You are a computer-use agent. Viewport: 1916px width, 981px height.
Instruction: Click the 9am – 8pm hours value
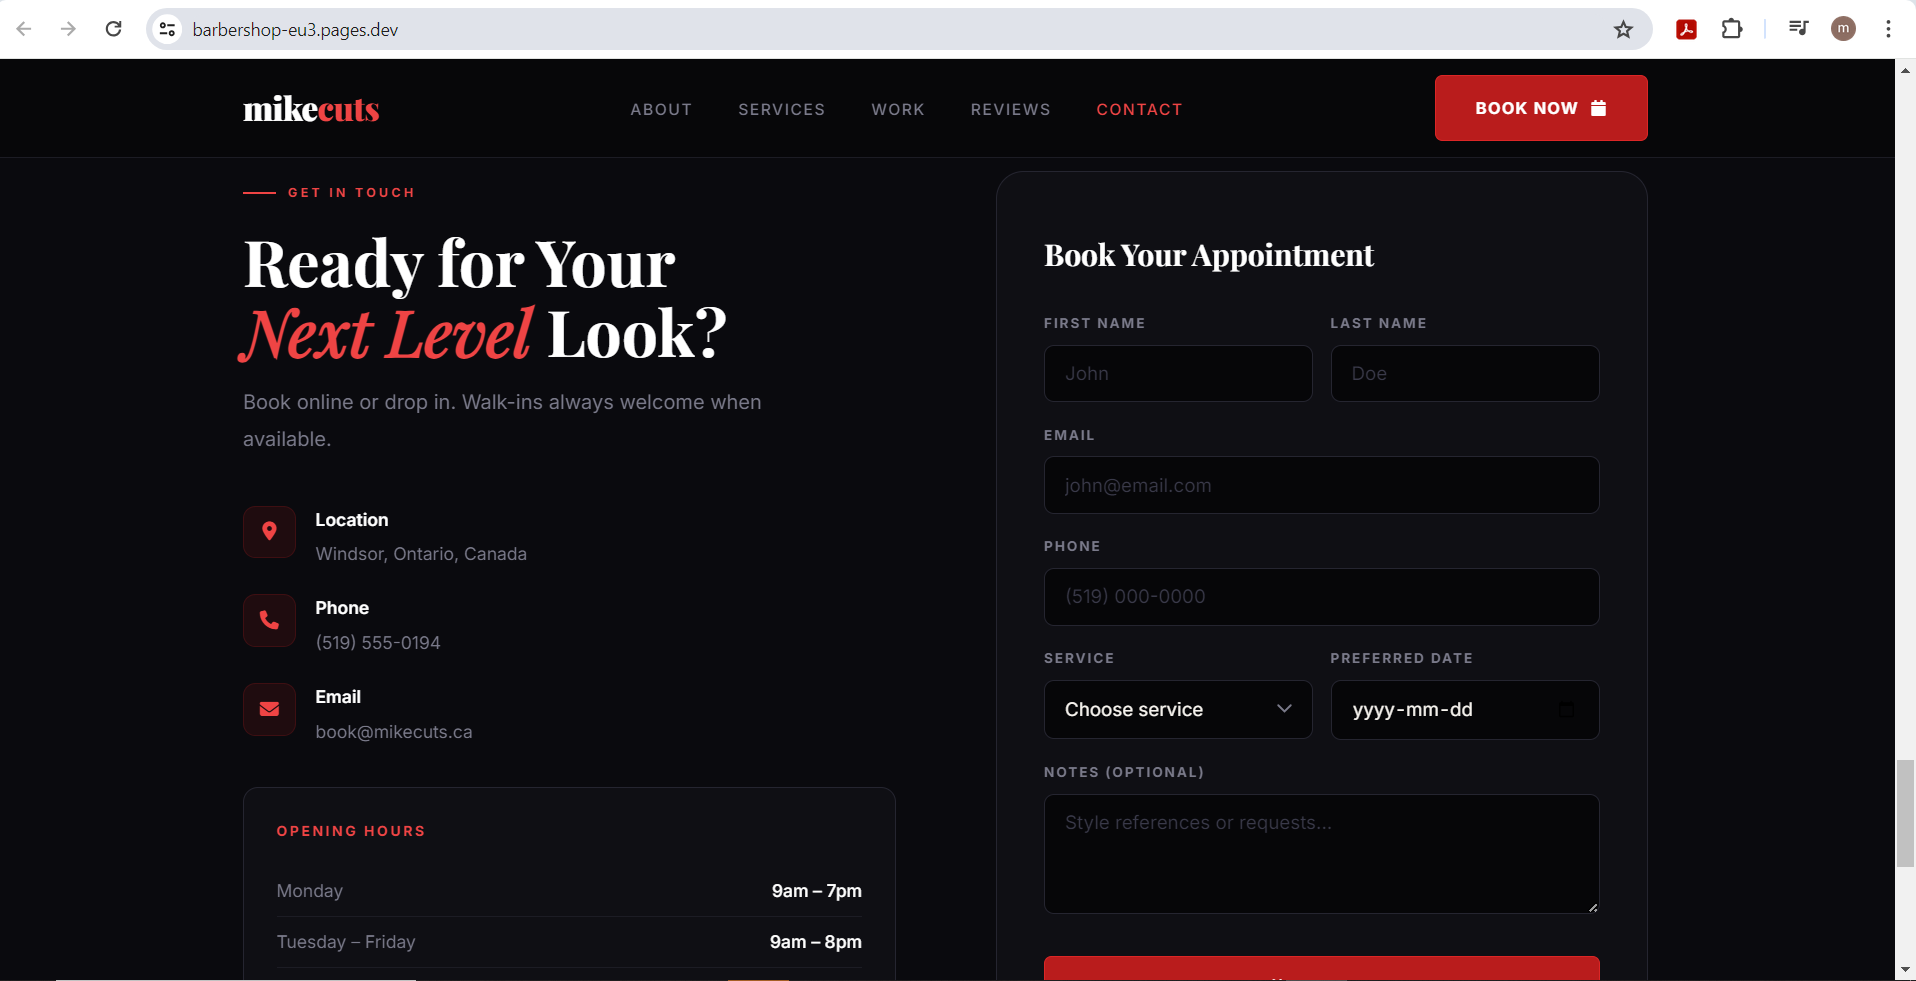815,941
